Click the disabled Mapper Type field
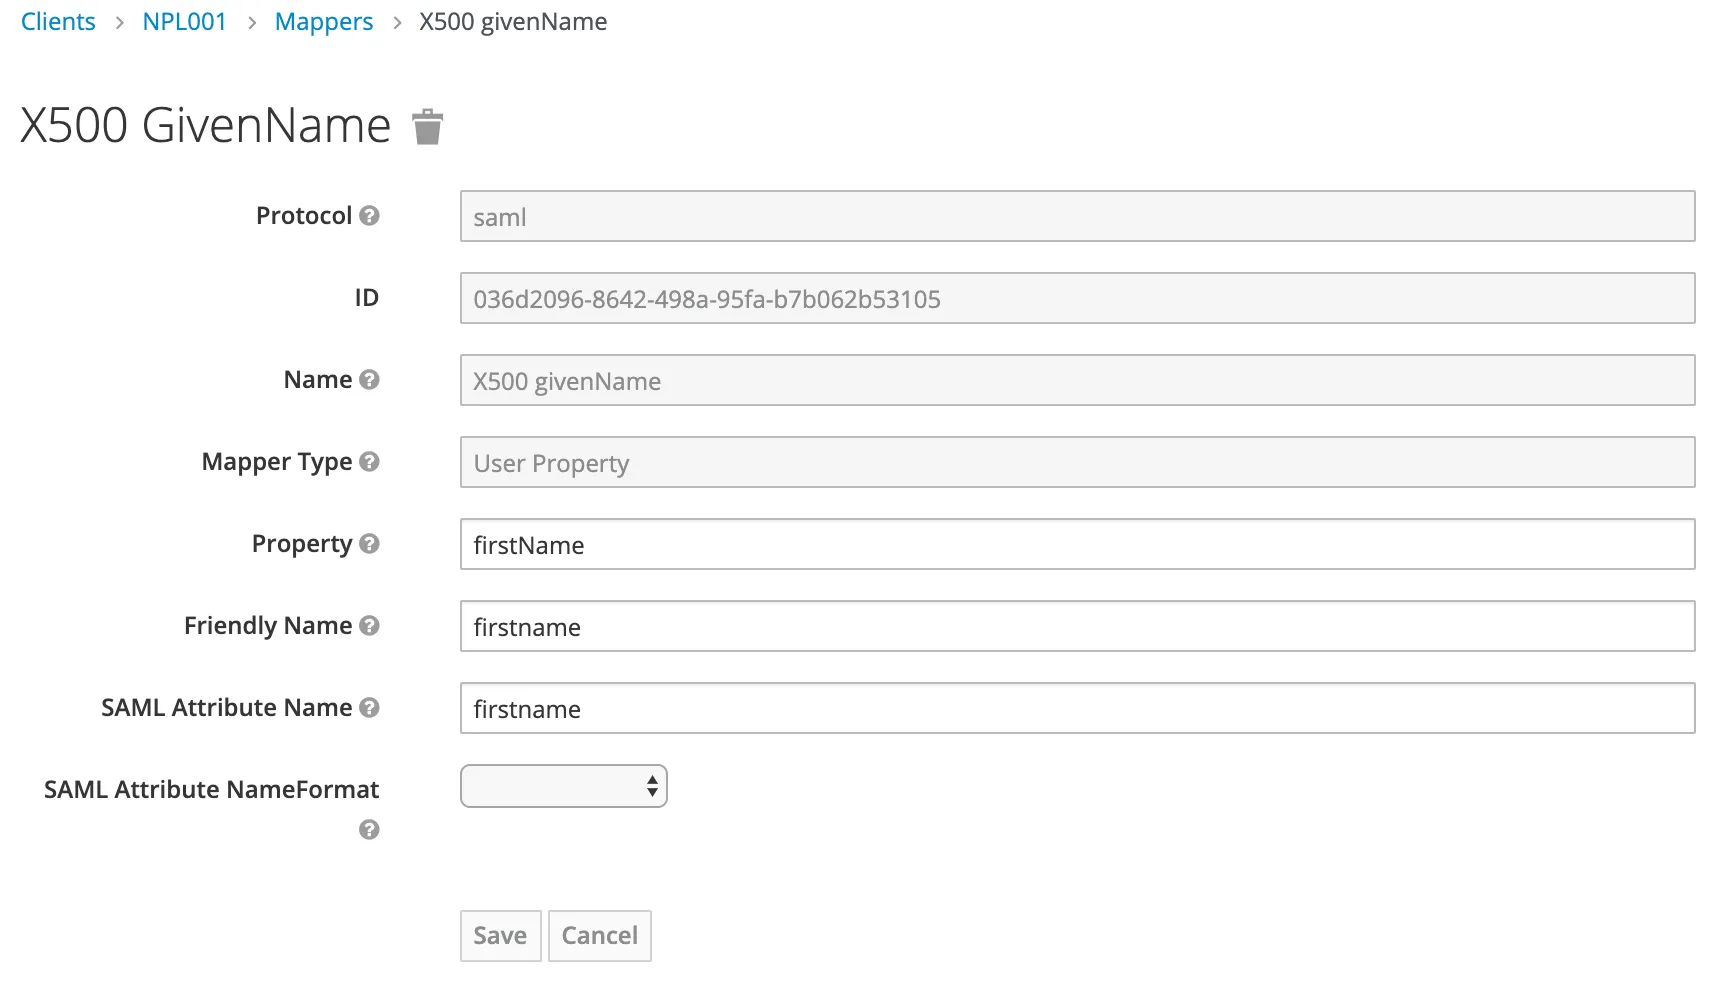This screenshot has height=984, width=1720. pyautogui.click(x=1077, y=463)
